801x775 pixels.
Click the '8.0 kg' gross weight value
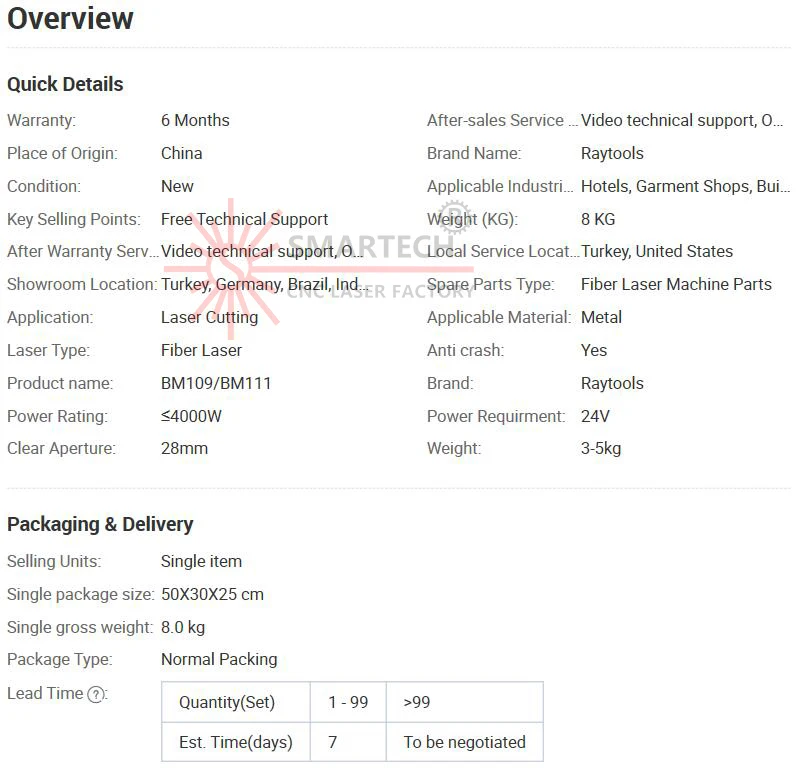[183, 627]
